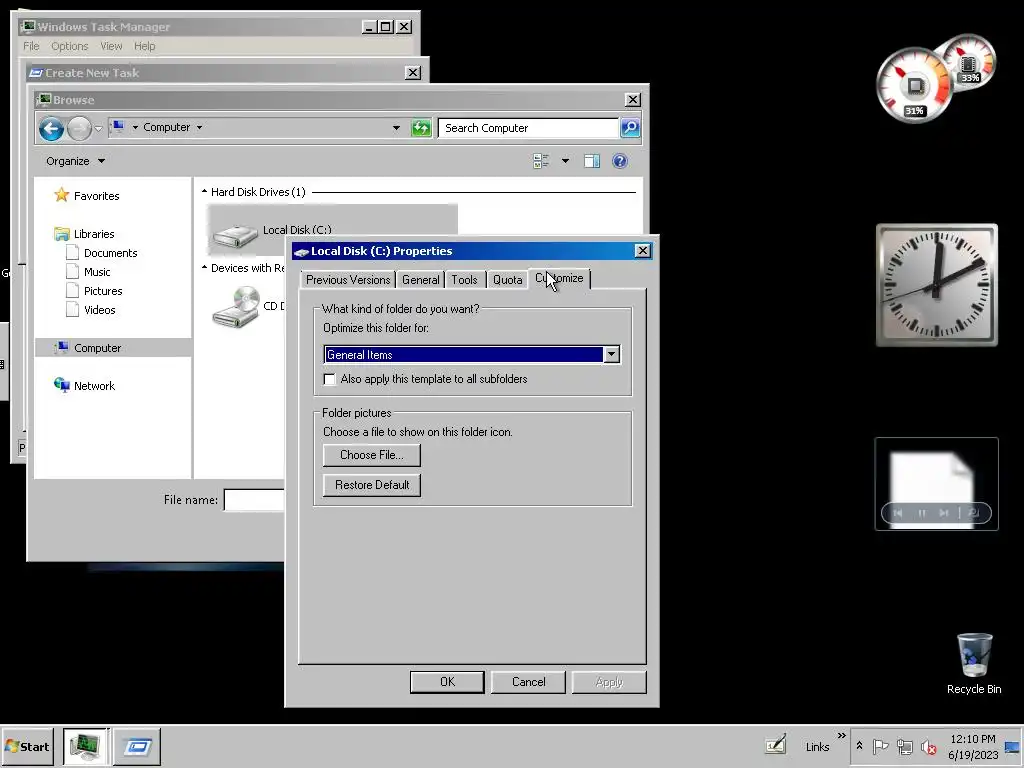Switch to the Tools tab

464,280
